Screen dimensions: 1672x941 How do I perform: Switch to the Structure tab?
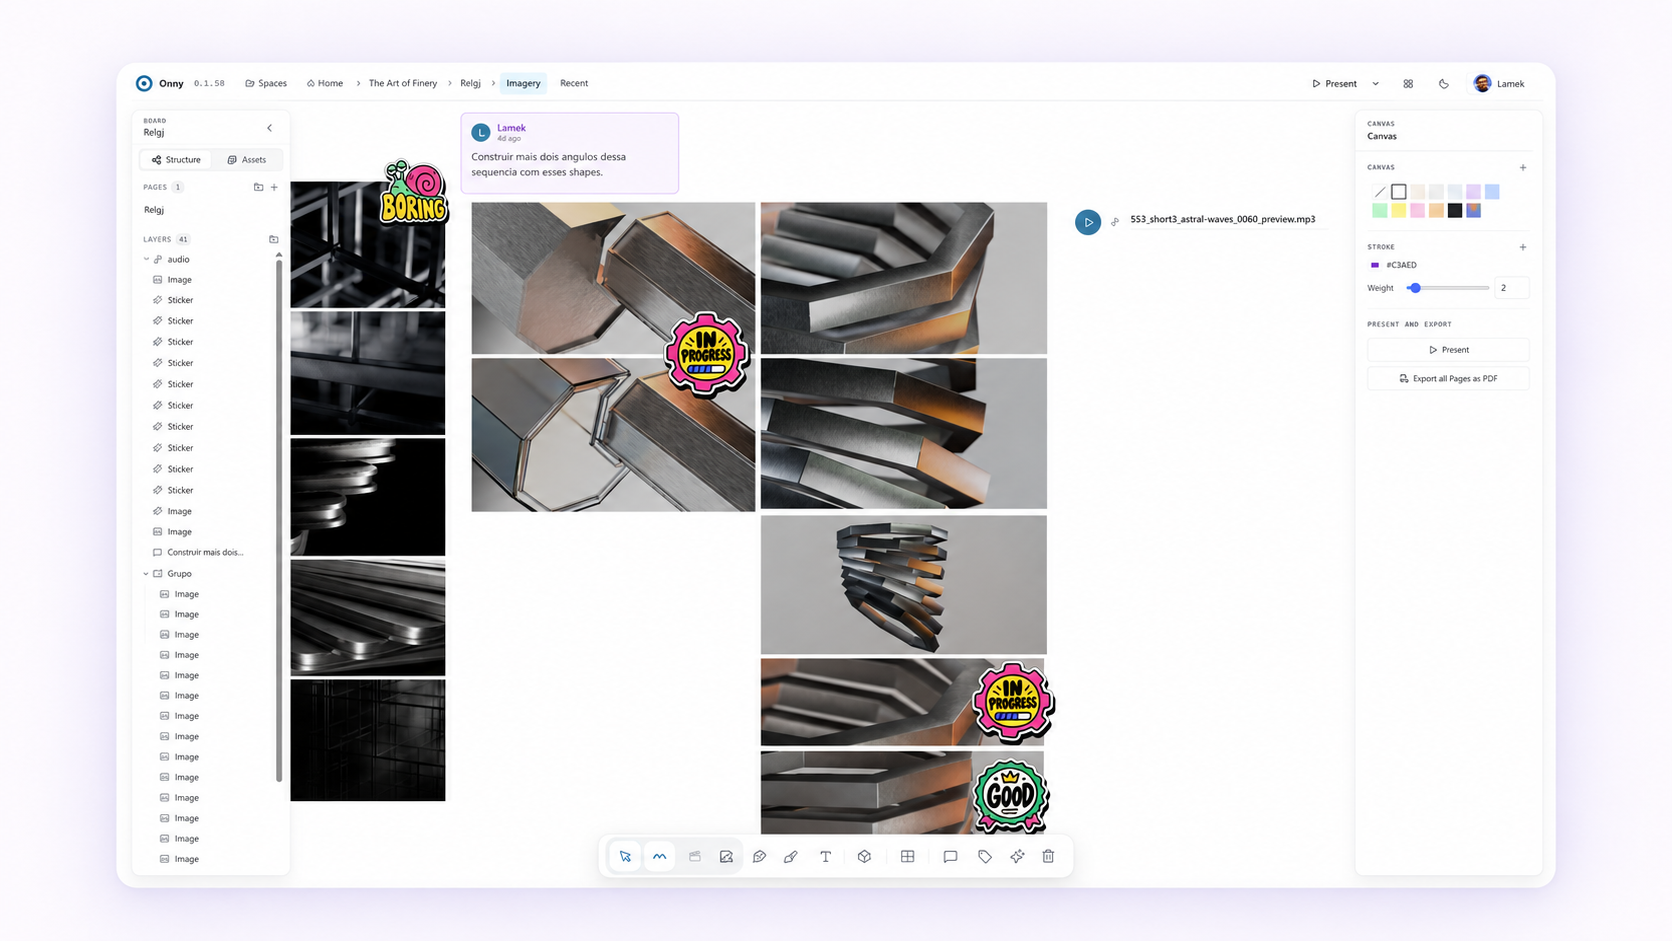pyautogui.click(x=176, y=160)
